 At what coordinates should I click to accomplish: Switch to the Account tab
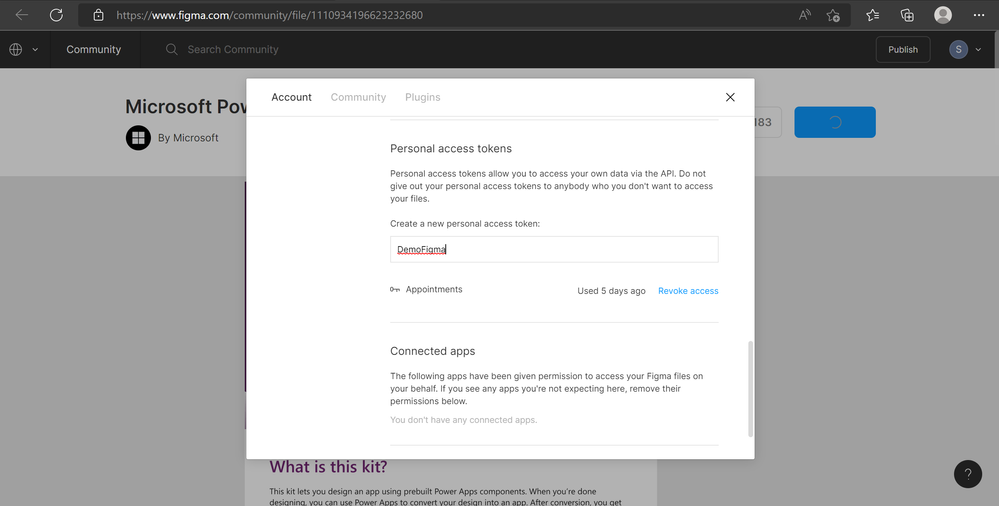tap(291, 97)
